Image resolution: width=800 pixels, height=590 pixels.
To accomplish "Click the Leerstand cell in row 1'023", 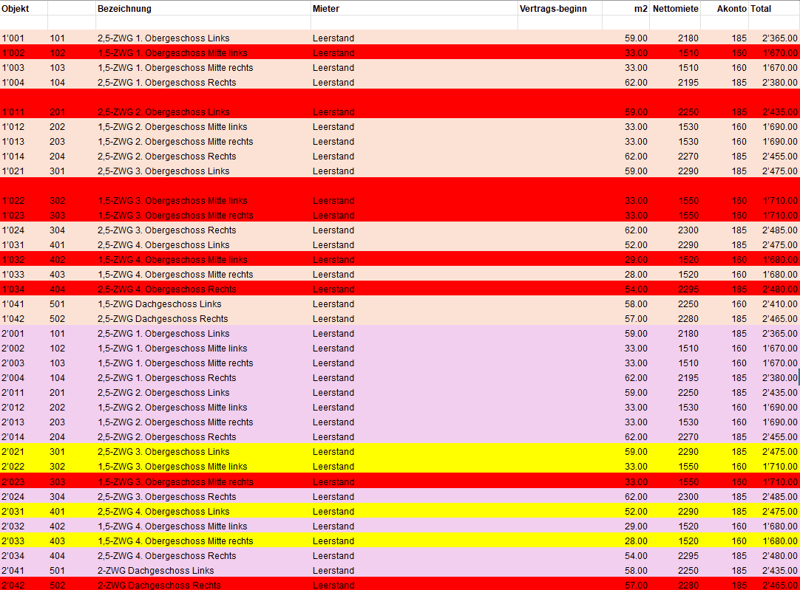I will [x=333, y=216].
